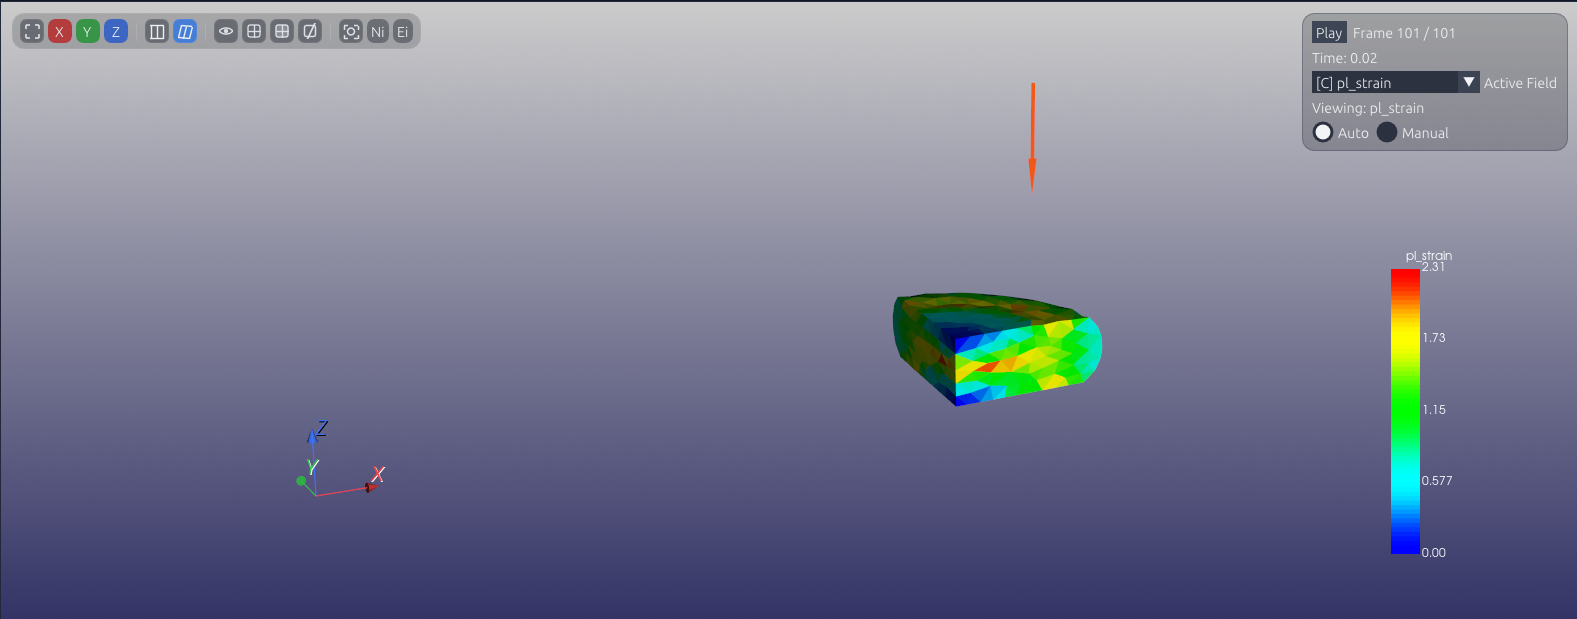1577x619 pixels.
Task: Toggle the grid icon beside the eye
Action: [254, 32]
